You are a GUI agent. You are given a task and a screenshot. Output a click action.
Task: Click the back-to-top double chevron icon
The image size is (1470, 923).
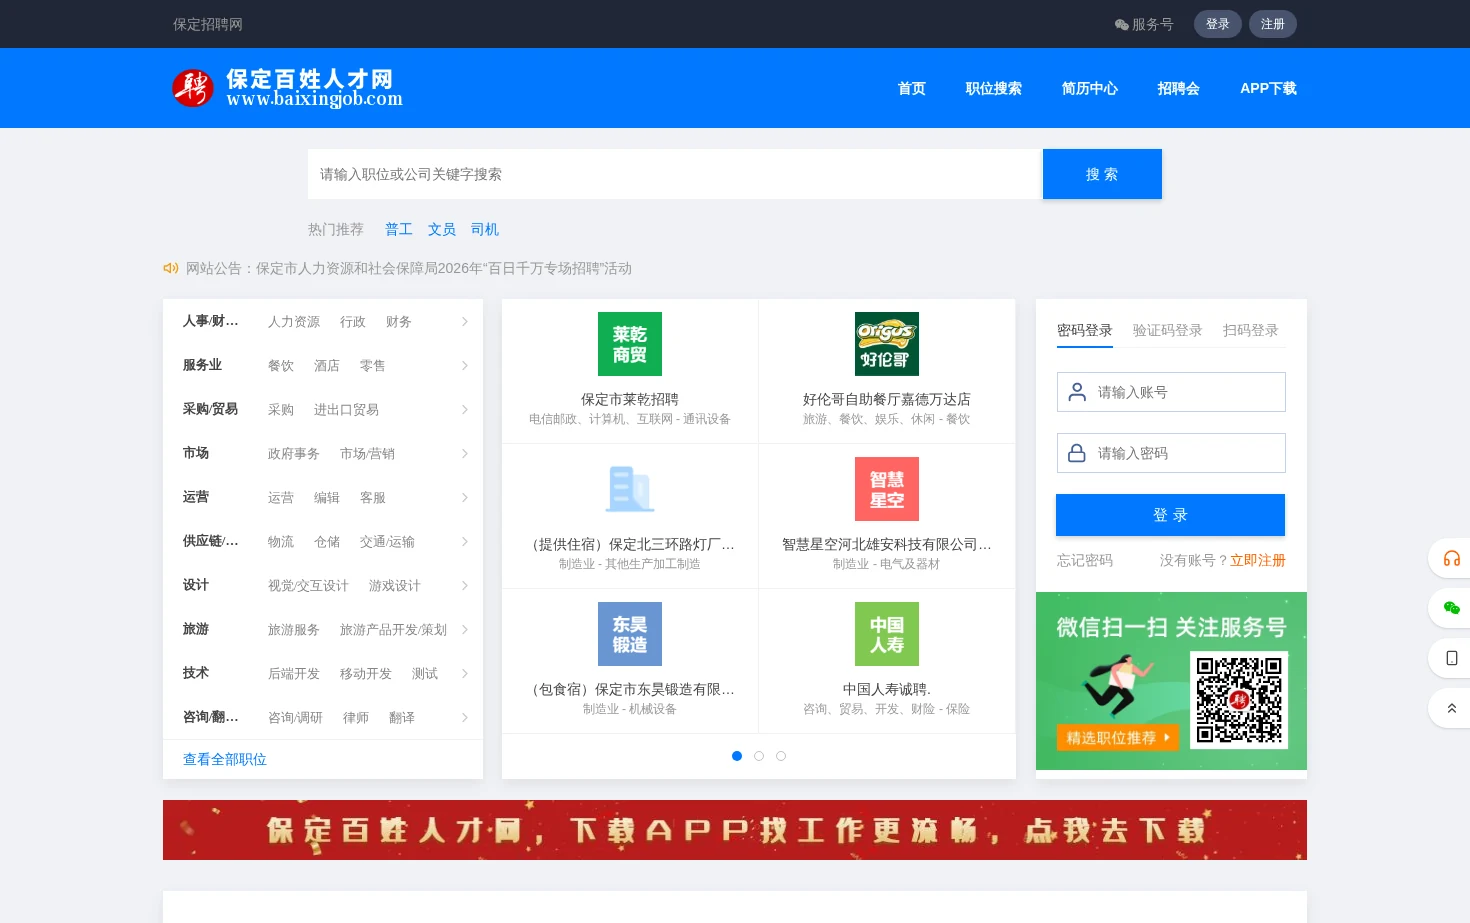1452,708
